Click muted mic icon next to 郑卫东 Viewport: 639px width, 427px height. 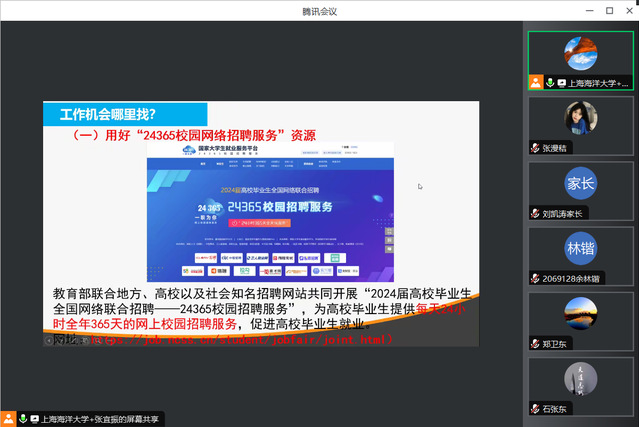pos(536,343)
